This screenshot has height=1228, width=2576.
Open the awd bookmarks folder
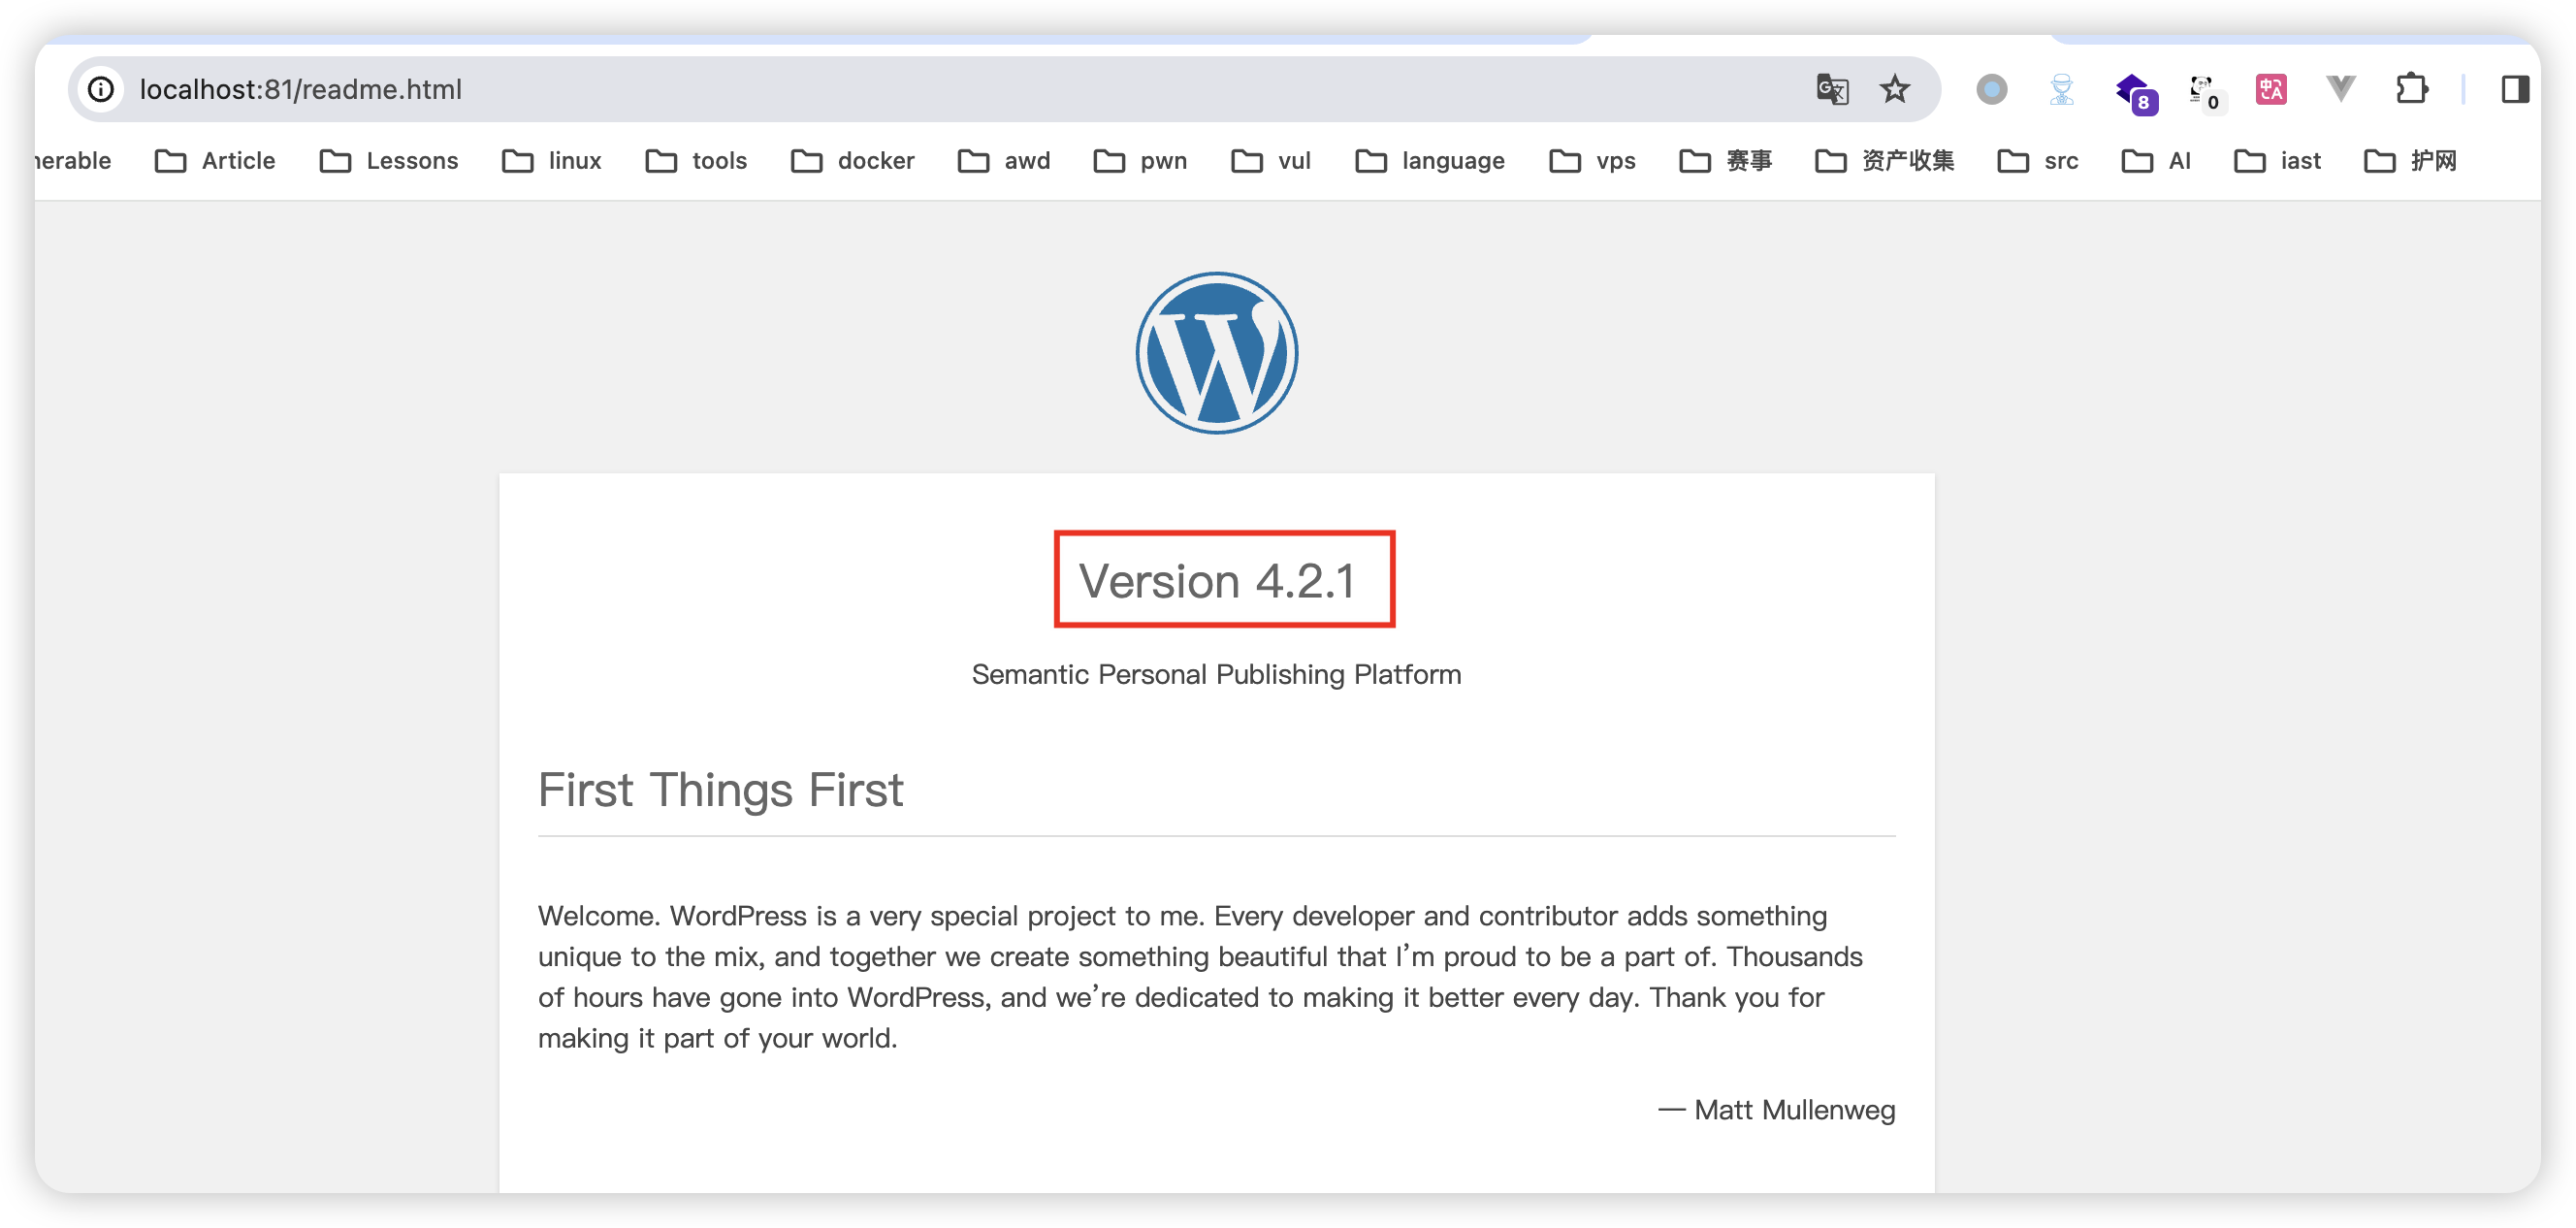coord(1004,160)
